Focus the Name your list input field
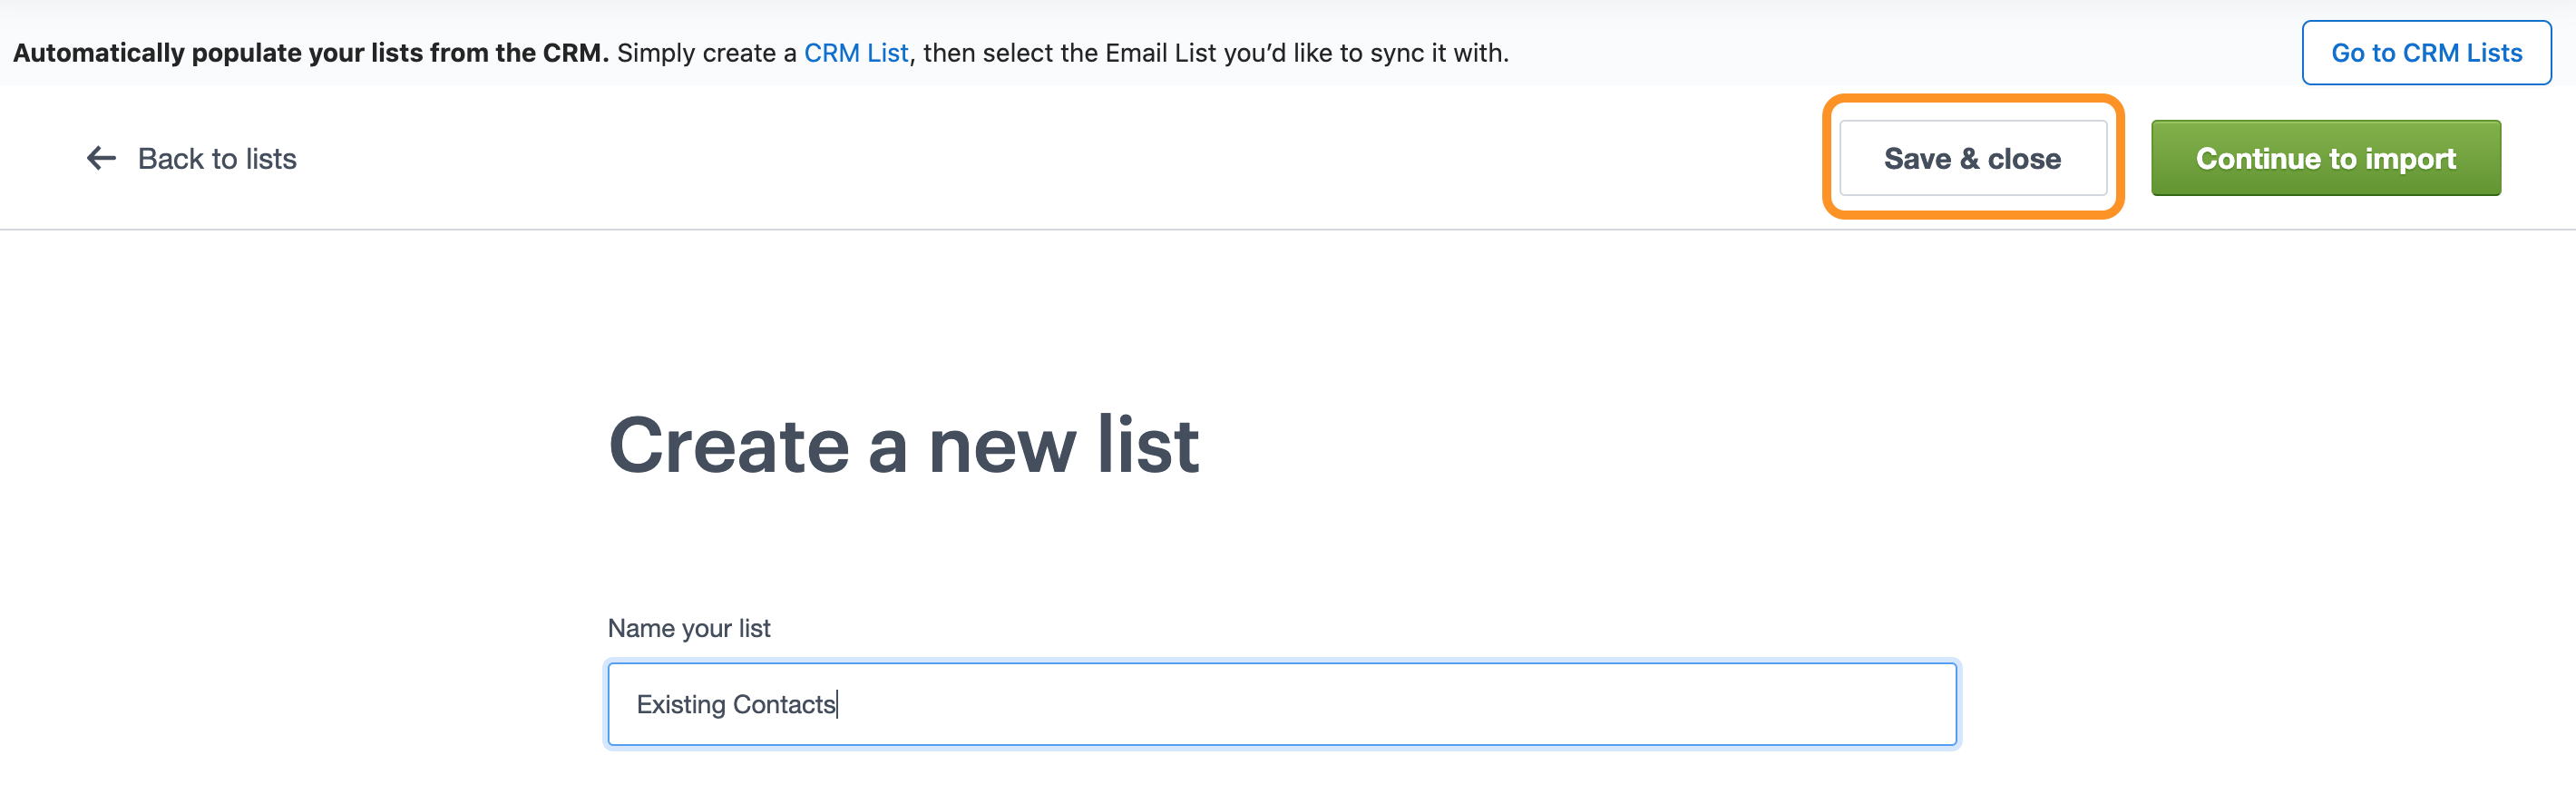 pos(1280,704)
